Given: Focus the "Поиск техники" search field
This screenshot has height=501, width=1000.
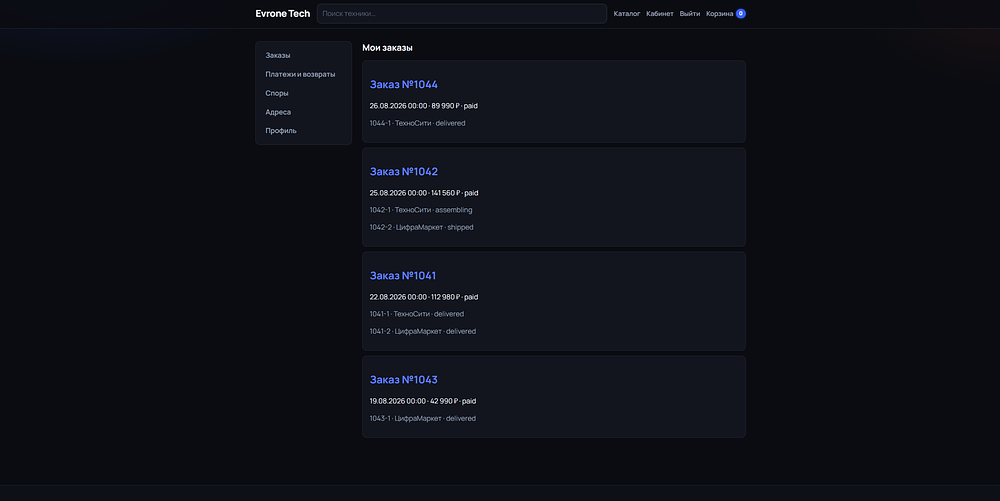Looking at the screenshot, I should click(462, 13).
